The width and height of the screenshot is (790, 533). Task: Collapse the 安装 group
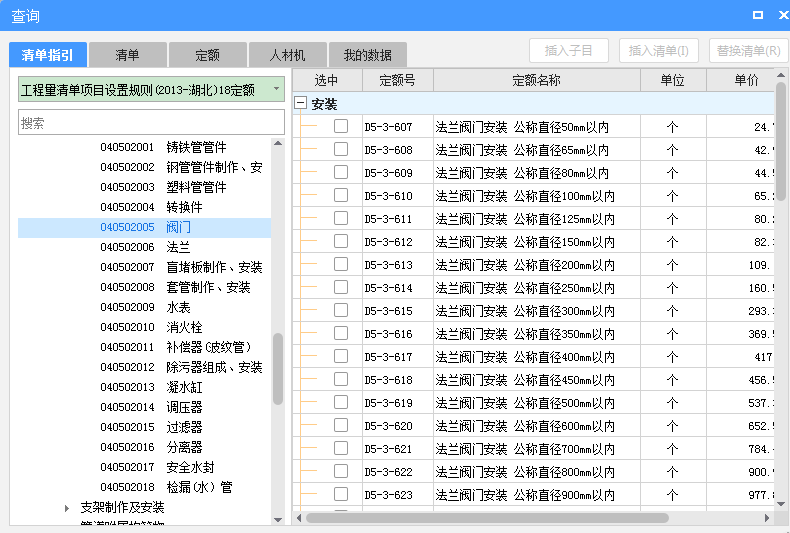click(300, 103)
